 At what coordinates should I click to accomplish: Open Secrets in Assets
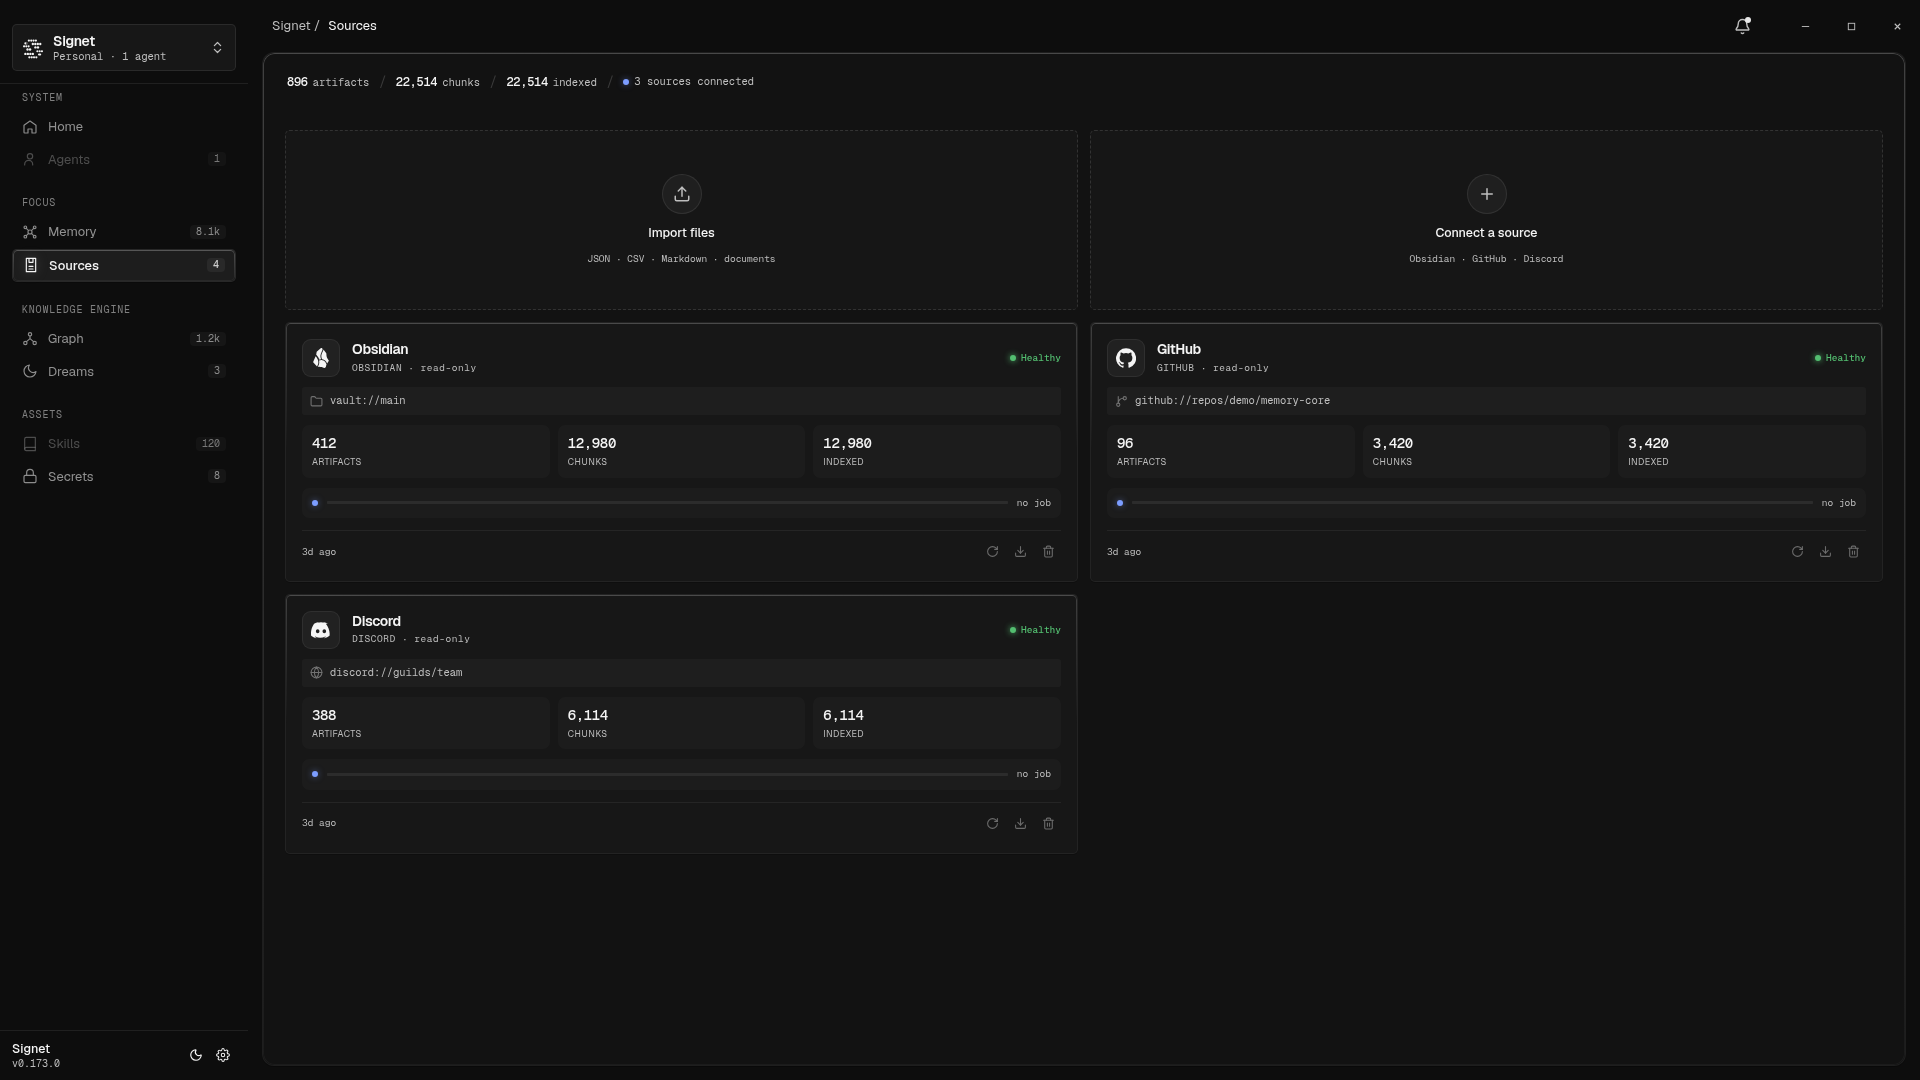pos(124,476)
